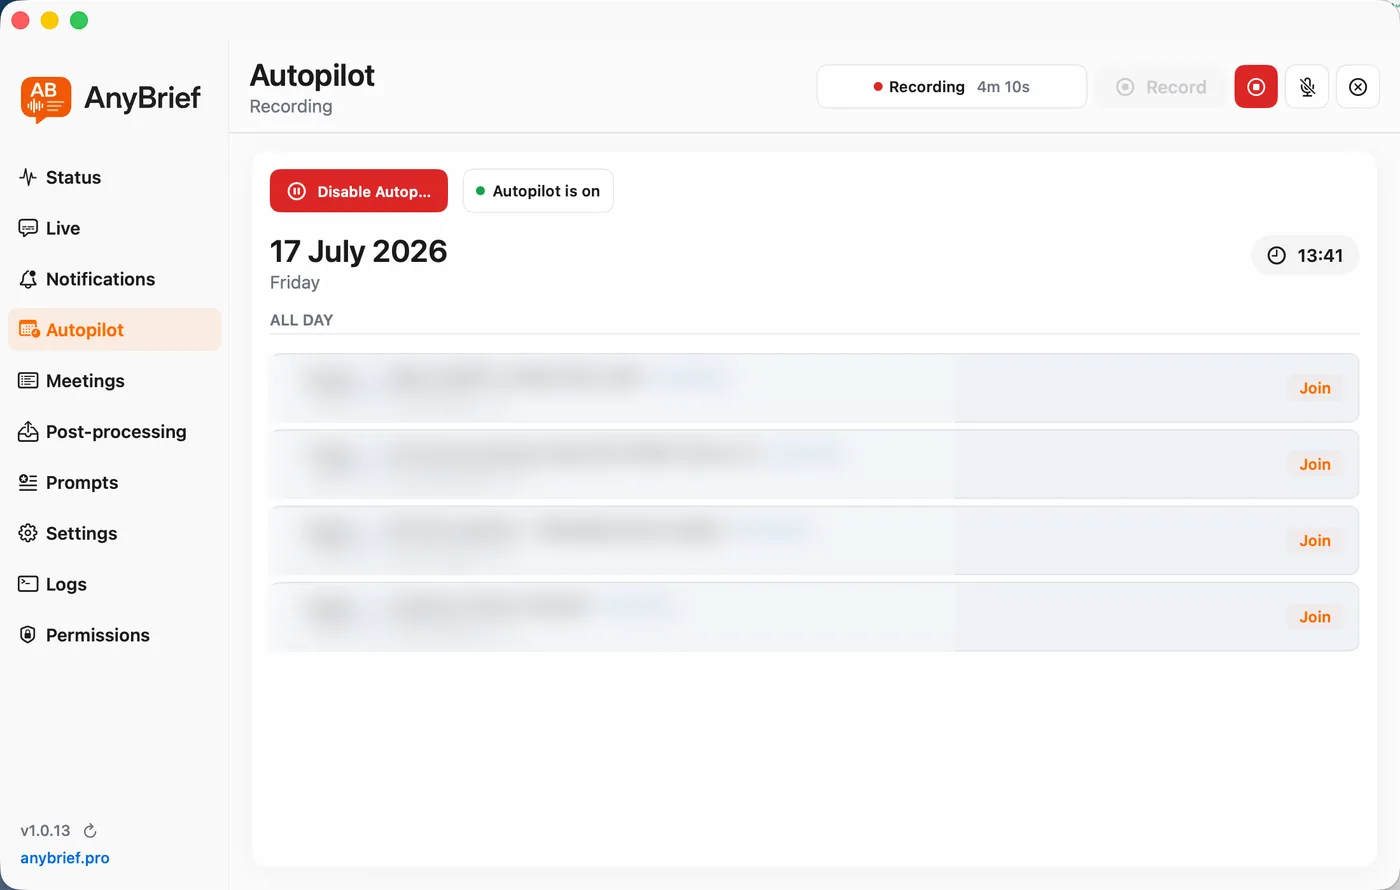Screen dimensions: 1400x890
Task: Click the Meetings list icon
Action: coord(28,381)
